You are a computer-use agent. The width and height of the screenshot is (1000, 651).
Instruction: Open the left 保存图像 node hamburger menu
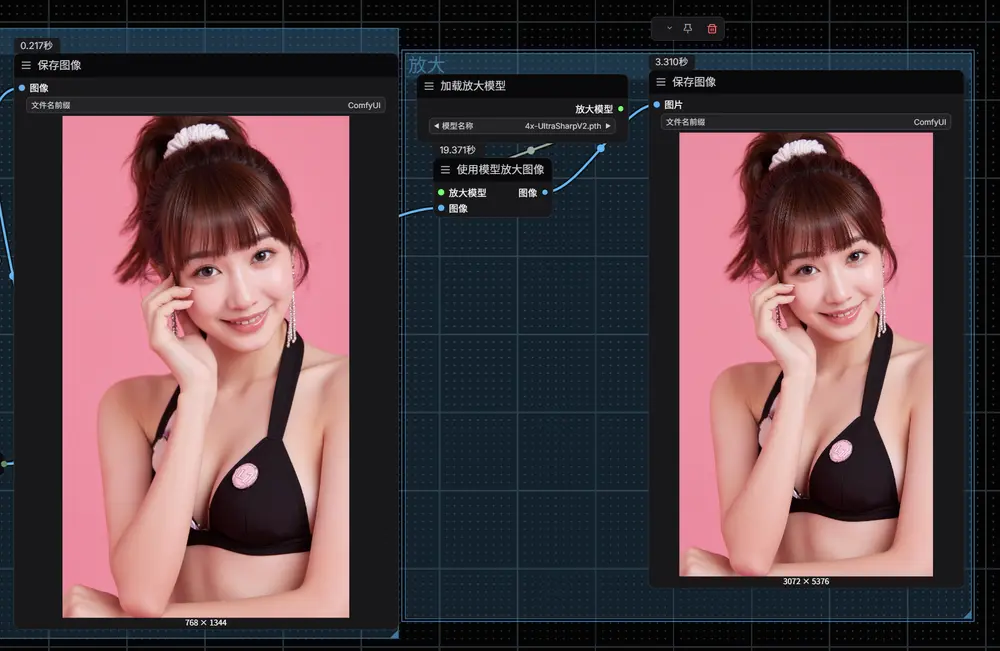(26, 65)
